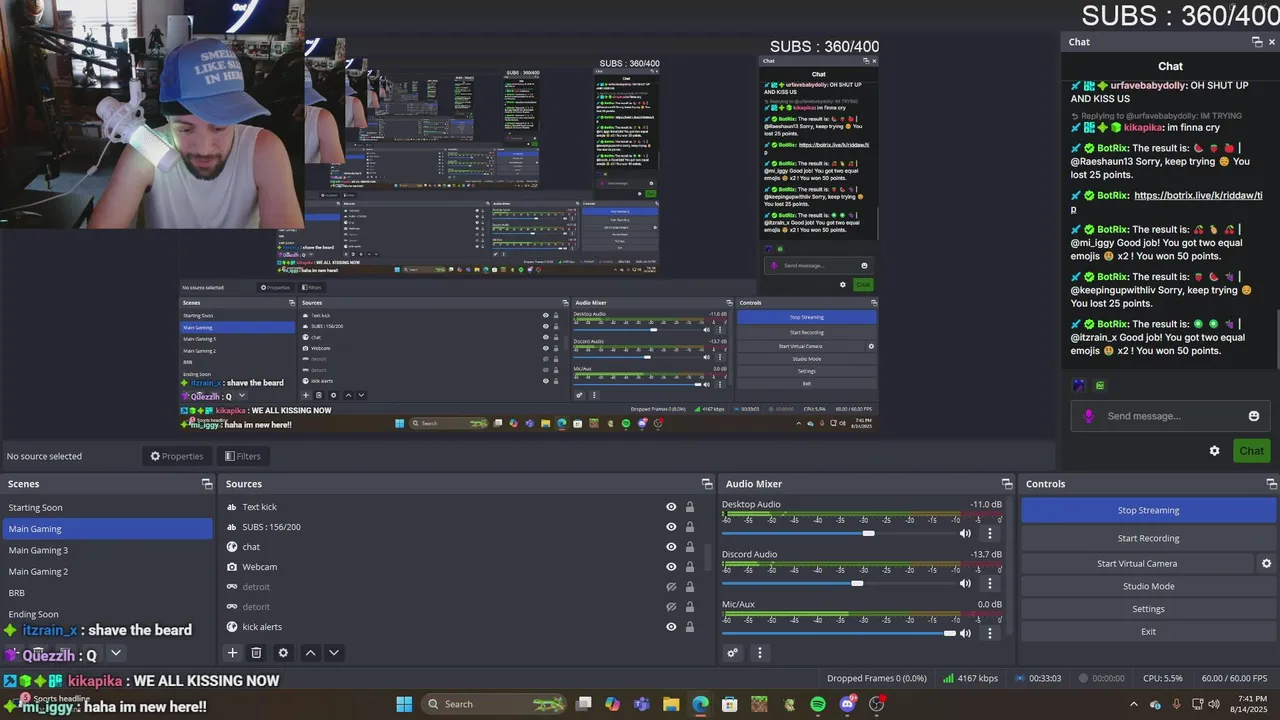Pop out the Controls dock float icon
The height and width of the screenshot is (720, 1280).
click(1271, 484)
